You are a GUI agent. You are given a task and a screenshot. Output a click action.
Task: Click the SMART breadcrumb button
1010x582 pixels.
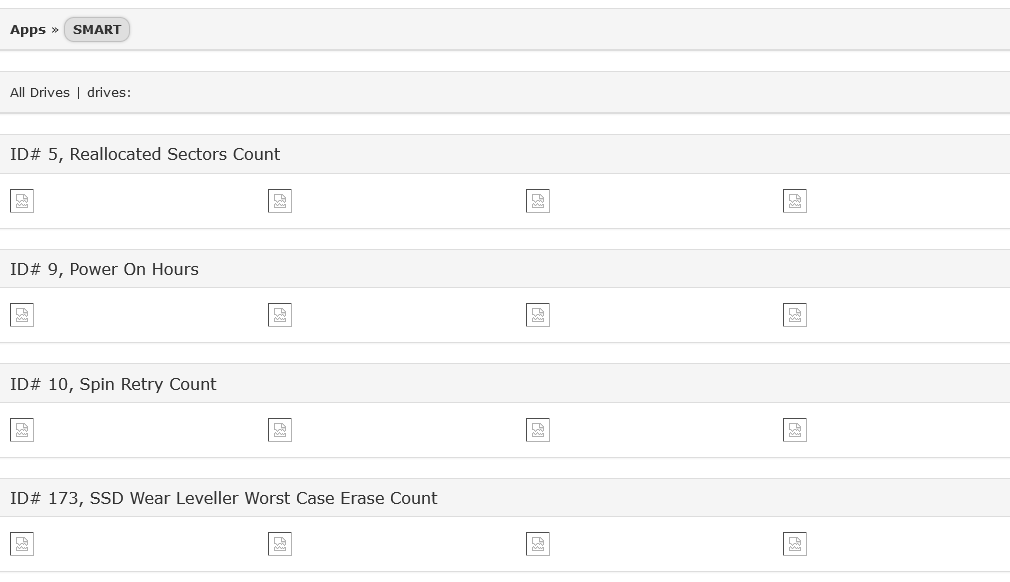pyautogui.click(x=97, y=30)
